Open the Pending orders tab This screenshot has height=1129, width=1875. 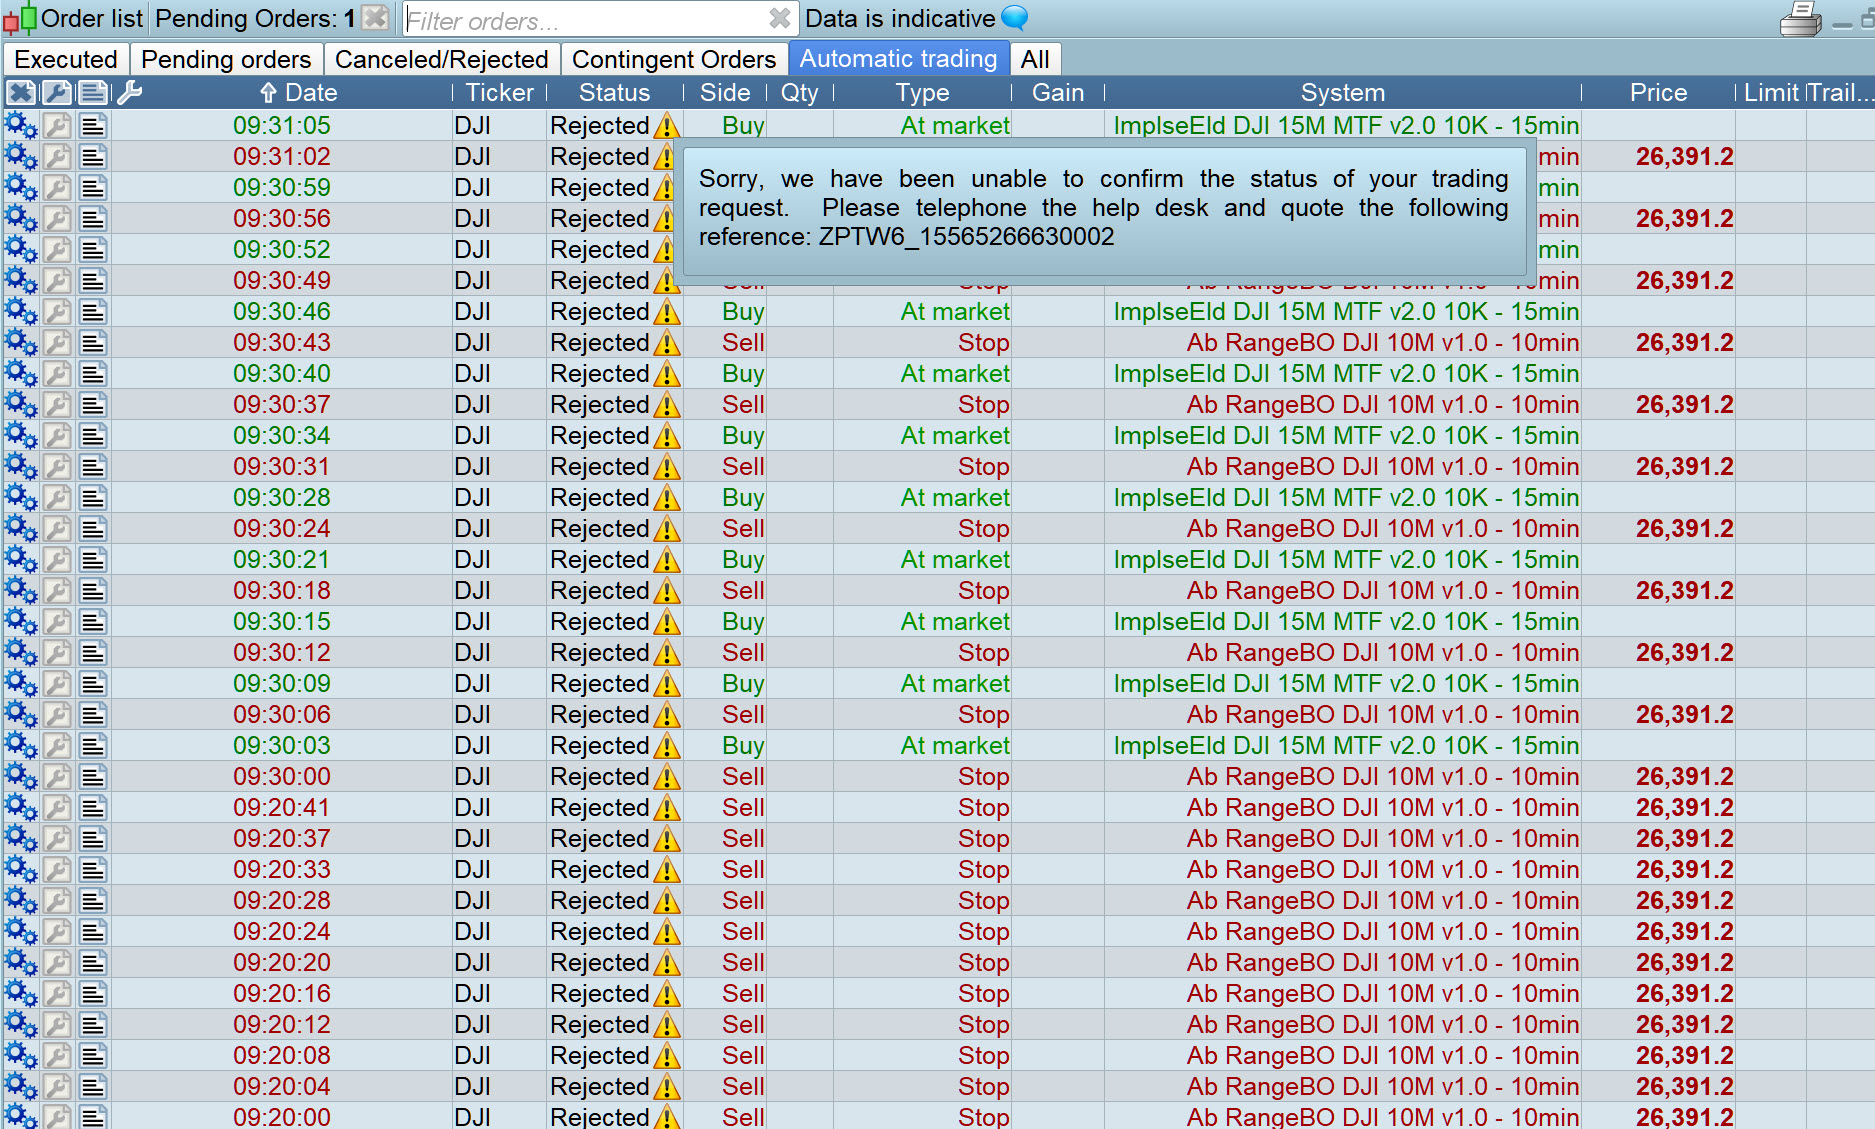pos(226,59)
